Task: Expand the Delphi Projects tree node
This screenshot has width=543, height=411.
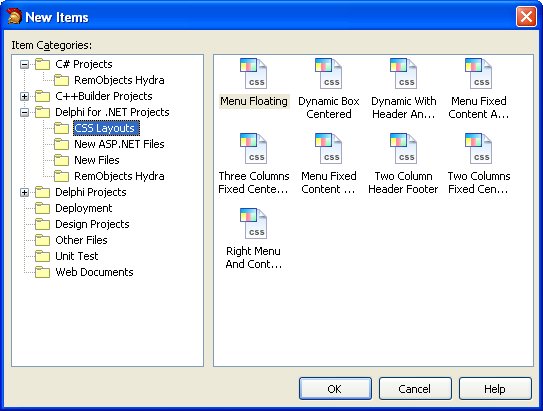Action: pyautogui.click(x=24, y=192)
